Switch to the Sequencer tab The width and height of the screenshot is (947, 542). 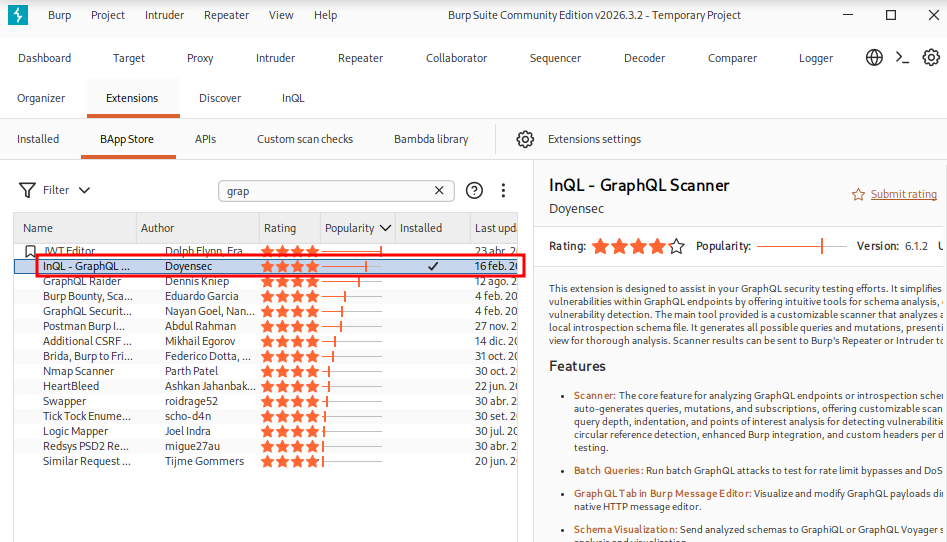point(555,58)
